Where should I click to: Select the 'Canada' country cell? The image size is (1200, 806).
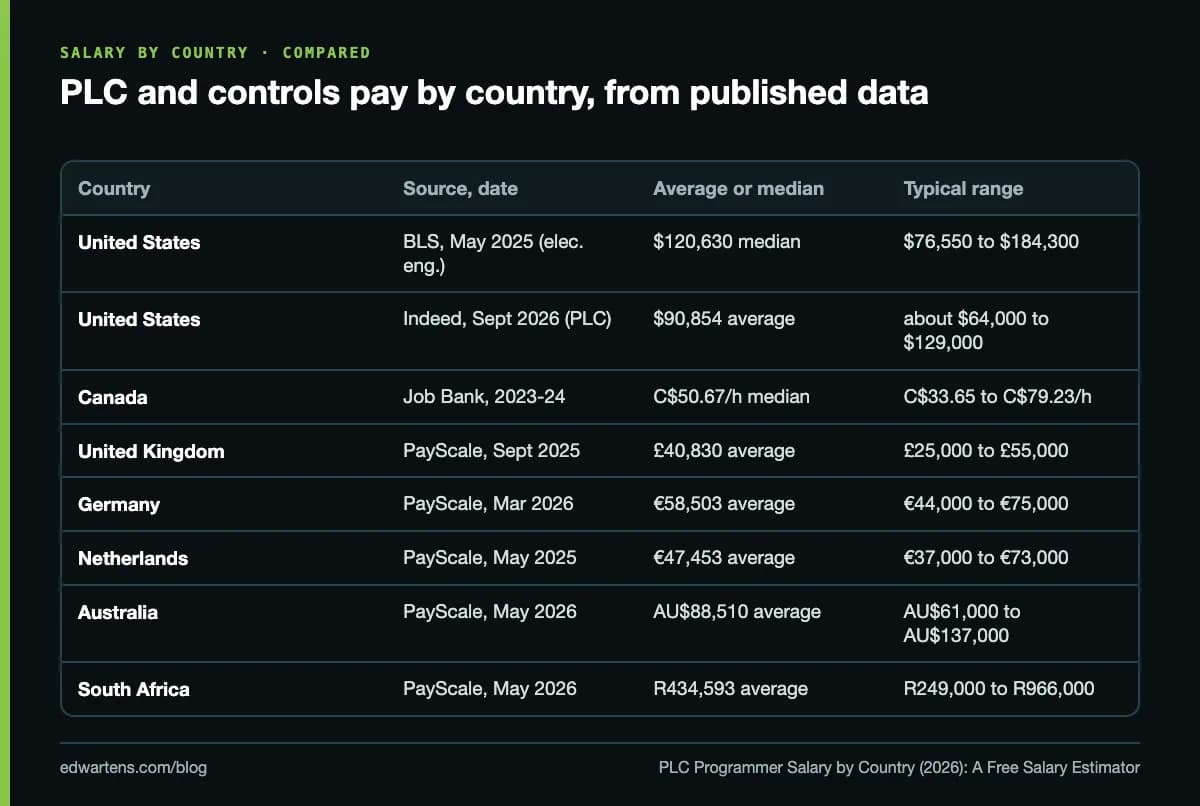click(112, 397)
